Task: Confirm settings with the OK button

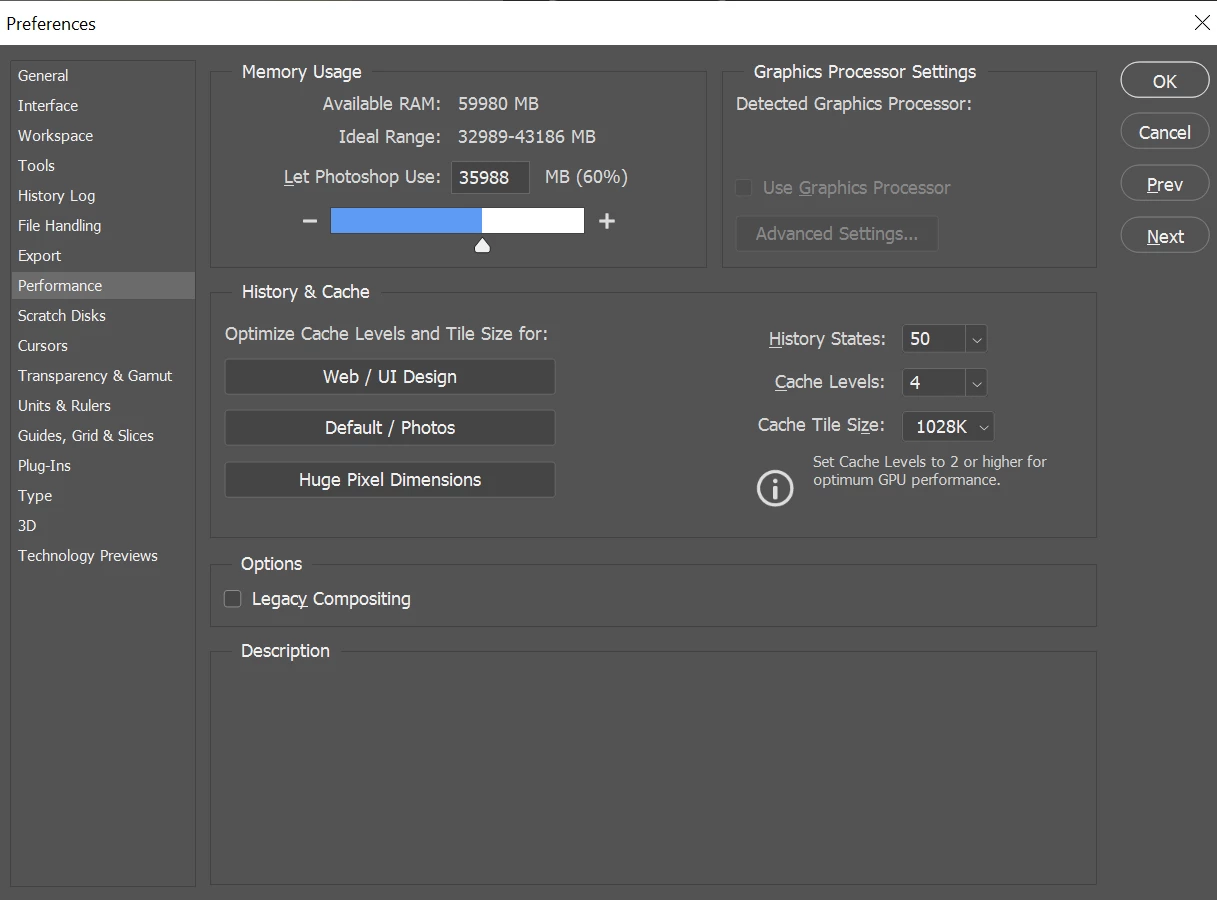Action: tap(1165, 81)
